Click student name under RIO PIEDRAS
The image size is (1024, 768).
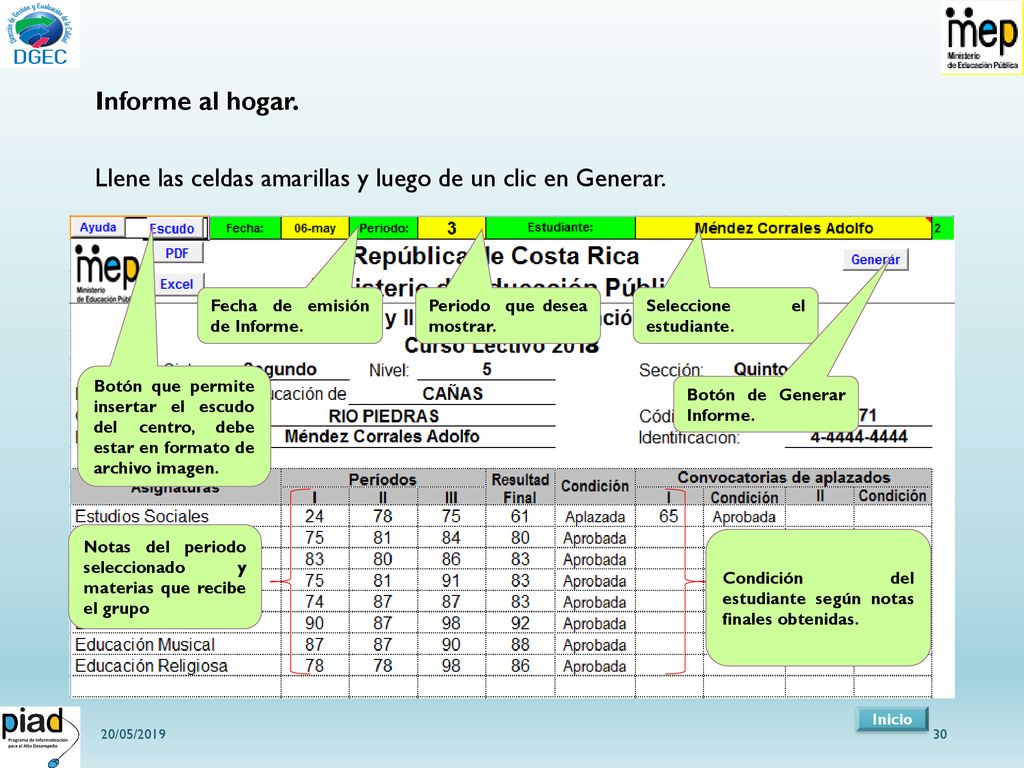pos(382,436)
